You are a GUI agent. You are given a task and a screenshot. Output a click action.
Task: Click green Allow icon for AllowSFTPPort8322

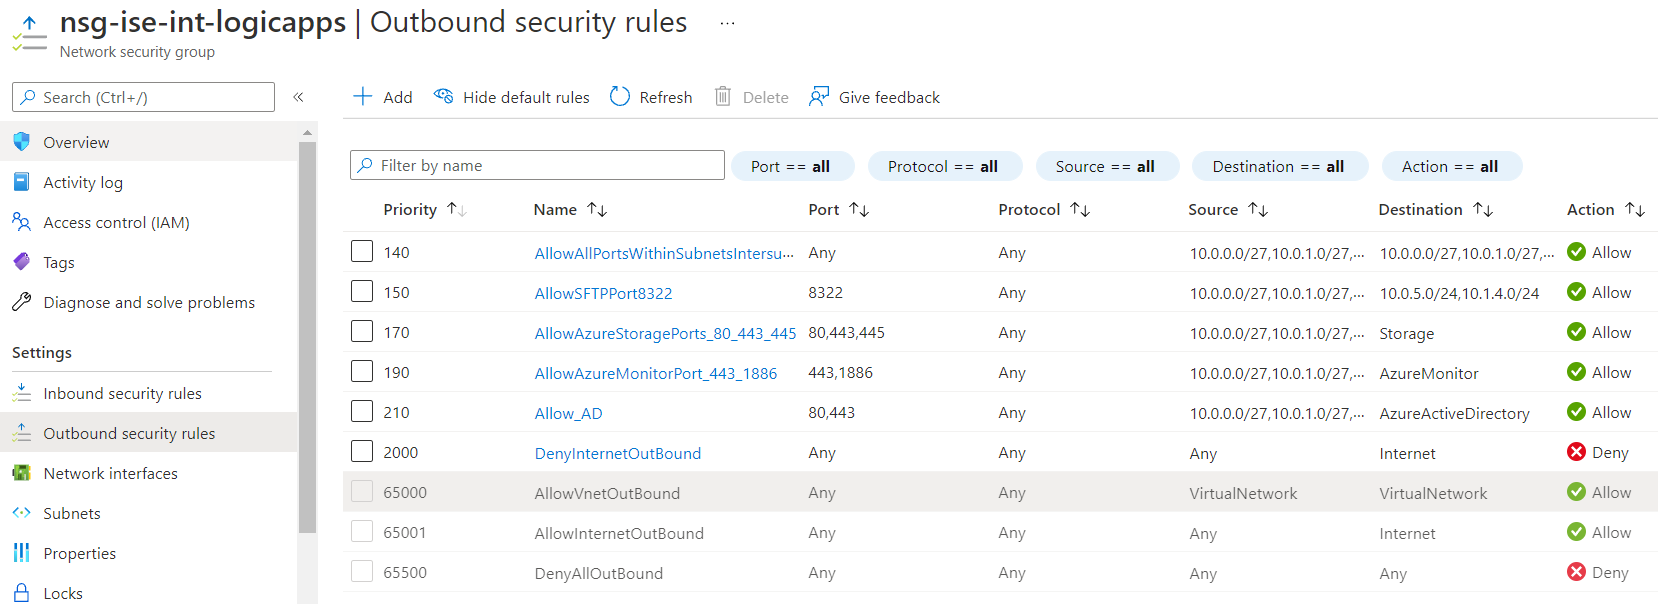(1576, 292)
